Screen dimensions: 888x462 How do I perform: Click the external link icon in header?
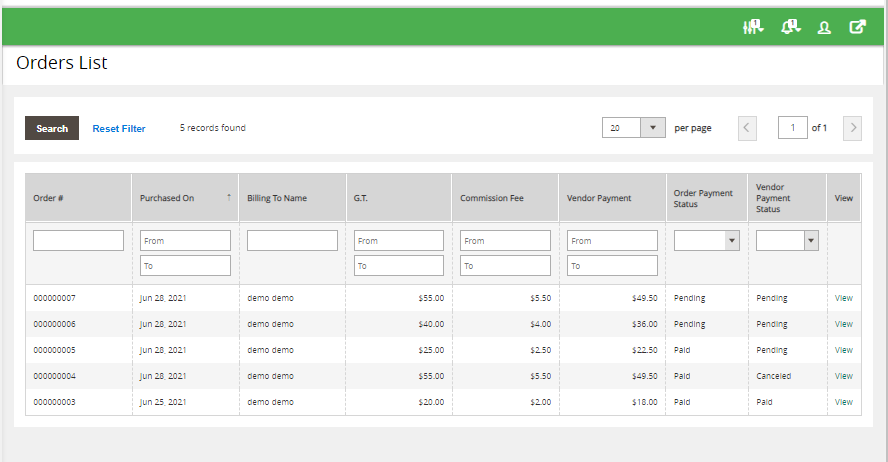pos(857,27)
